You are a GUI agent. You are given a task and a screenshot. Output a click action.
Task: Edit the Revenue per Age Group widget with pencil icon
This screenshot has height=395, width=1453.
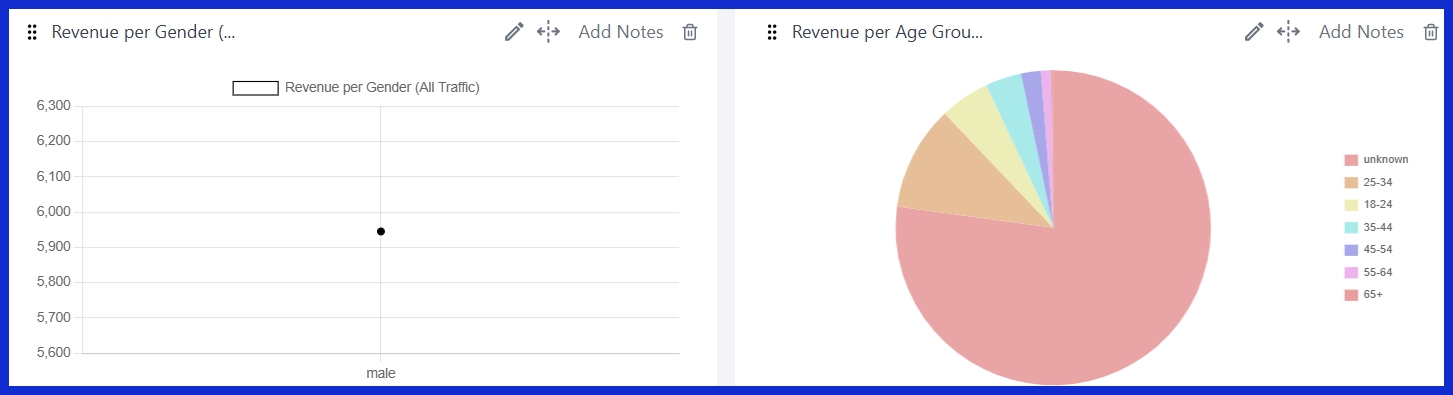pos(1254,32)
